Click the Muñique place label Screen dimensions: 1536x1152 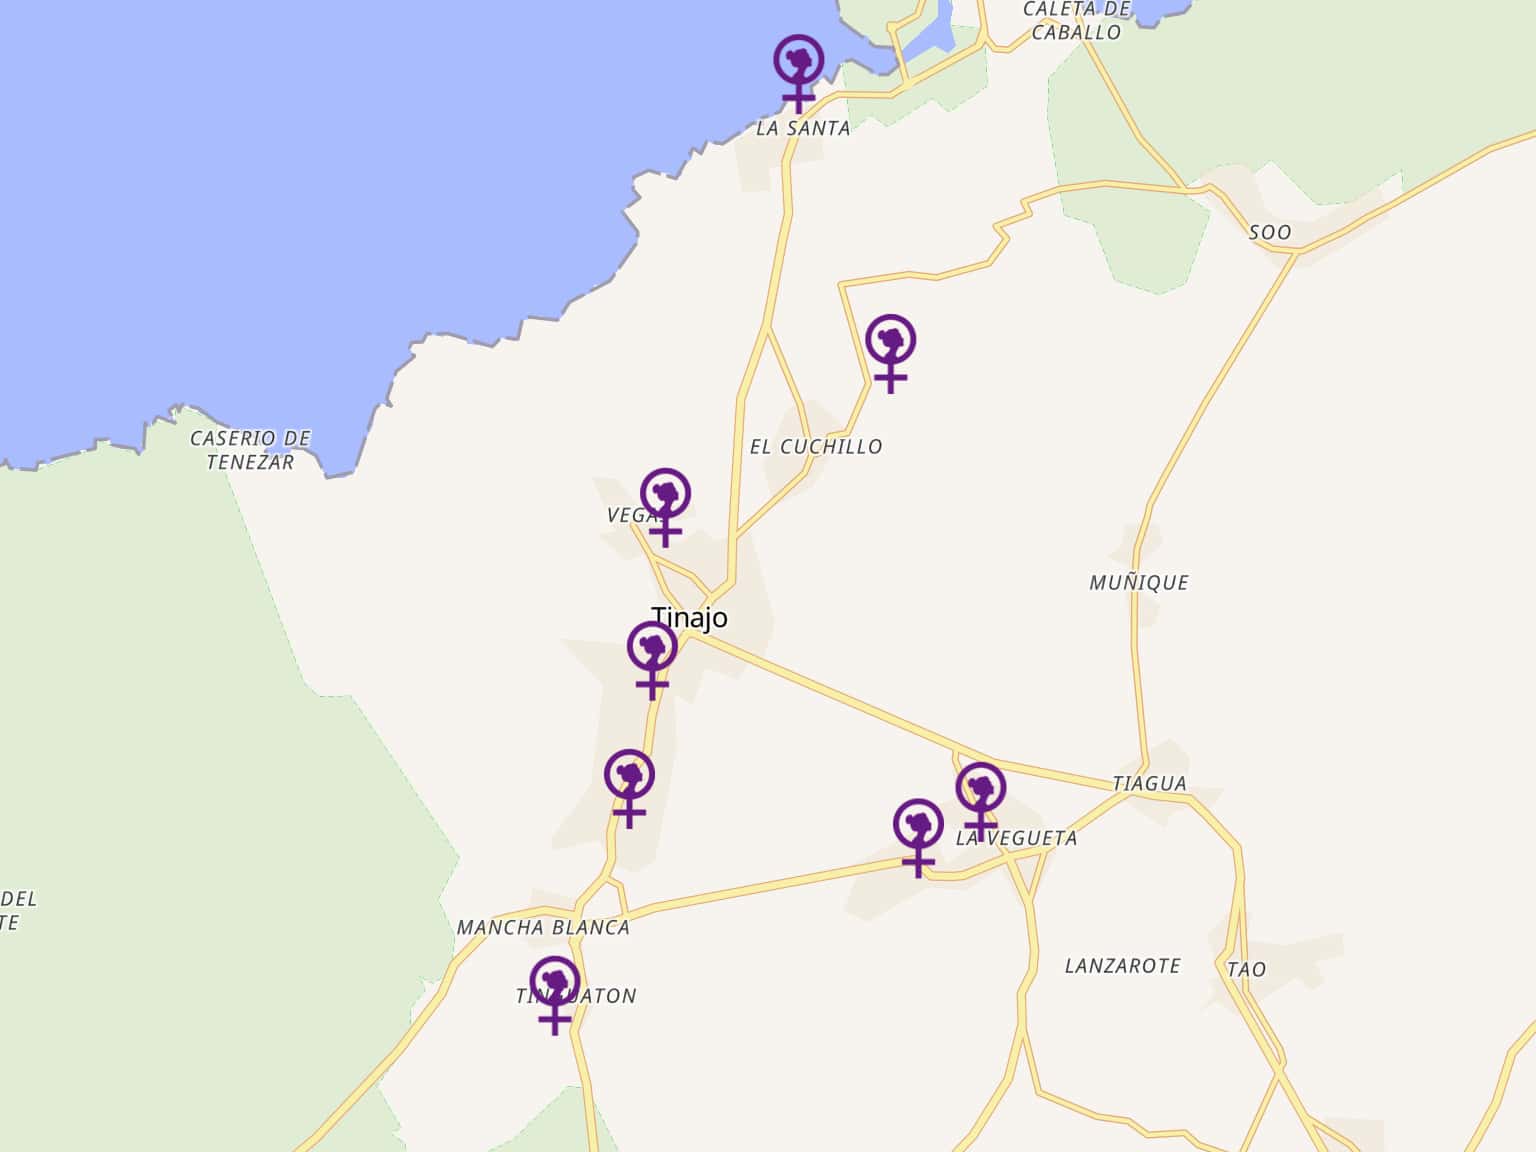click(x=1139, y=582)
